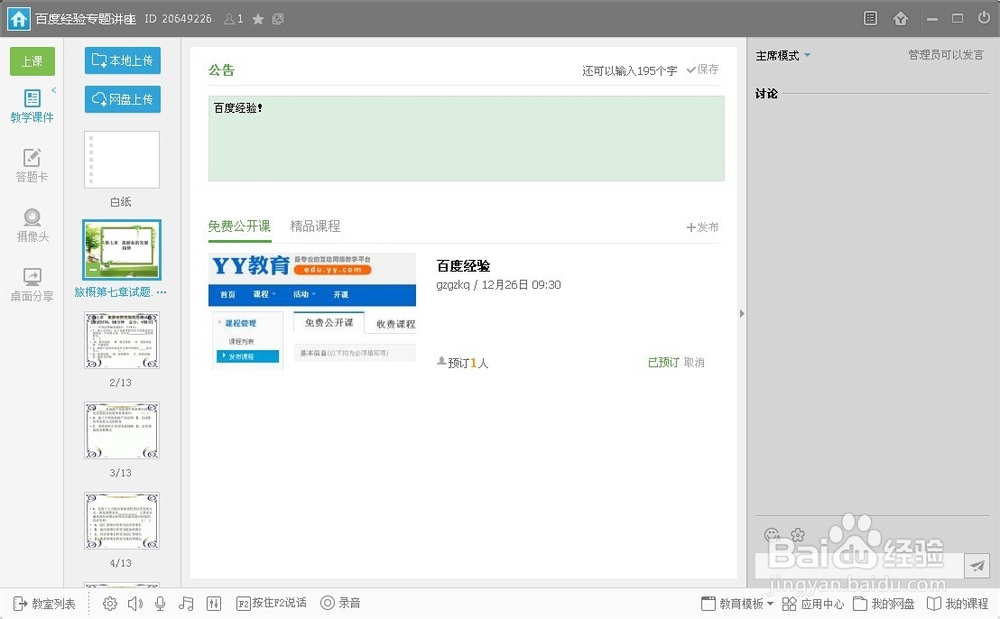Open more options dots beside 旅概第七章试题
Image resolution: width=1000 pixels, height=619 pixels.
(161, 292)
